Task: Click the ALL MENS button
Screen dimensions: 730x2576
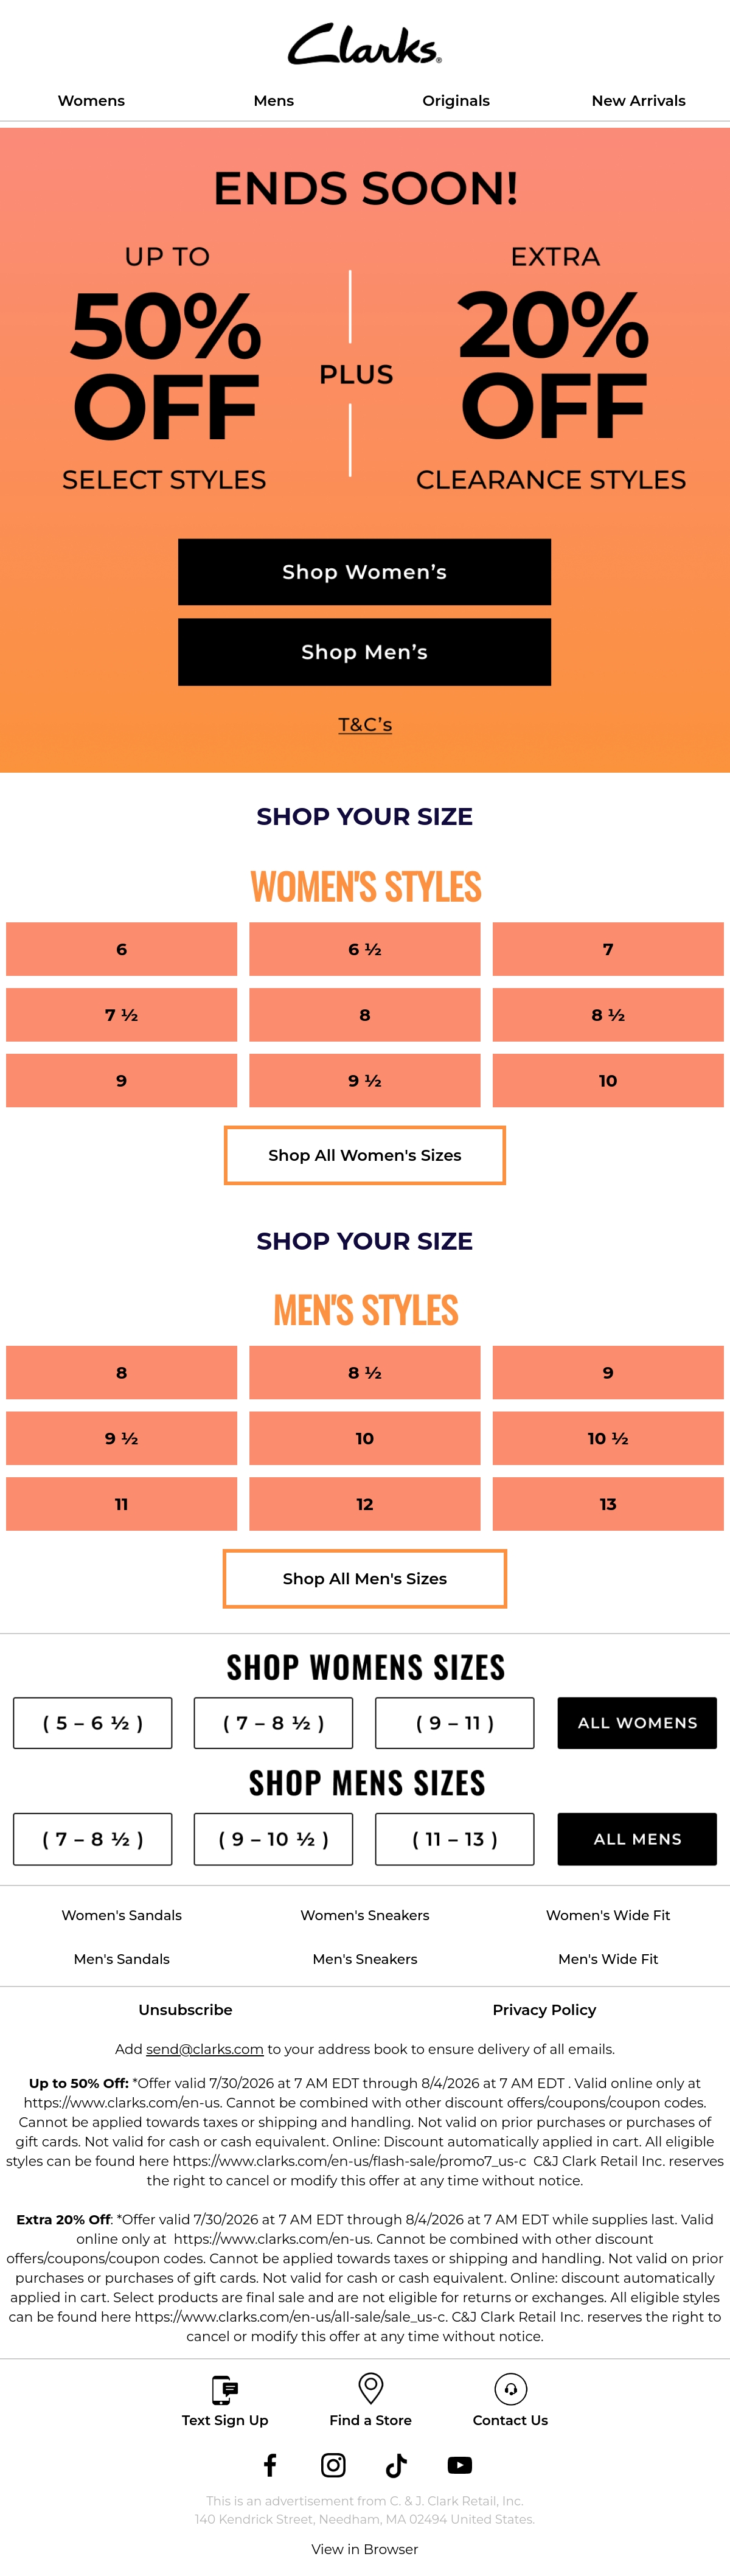Action: (637, 1839)
